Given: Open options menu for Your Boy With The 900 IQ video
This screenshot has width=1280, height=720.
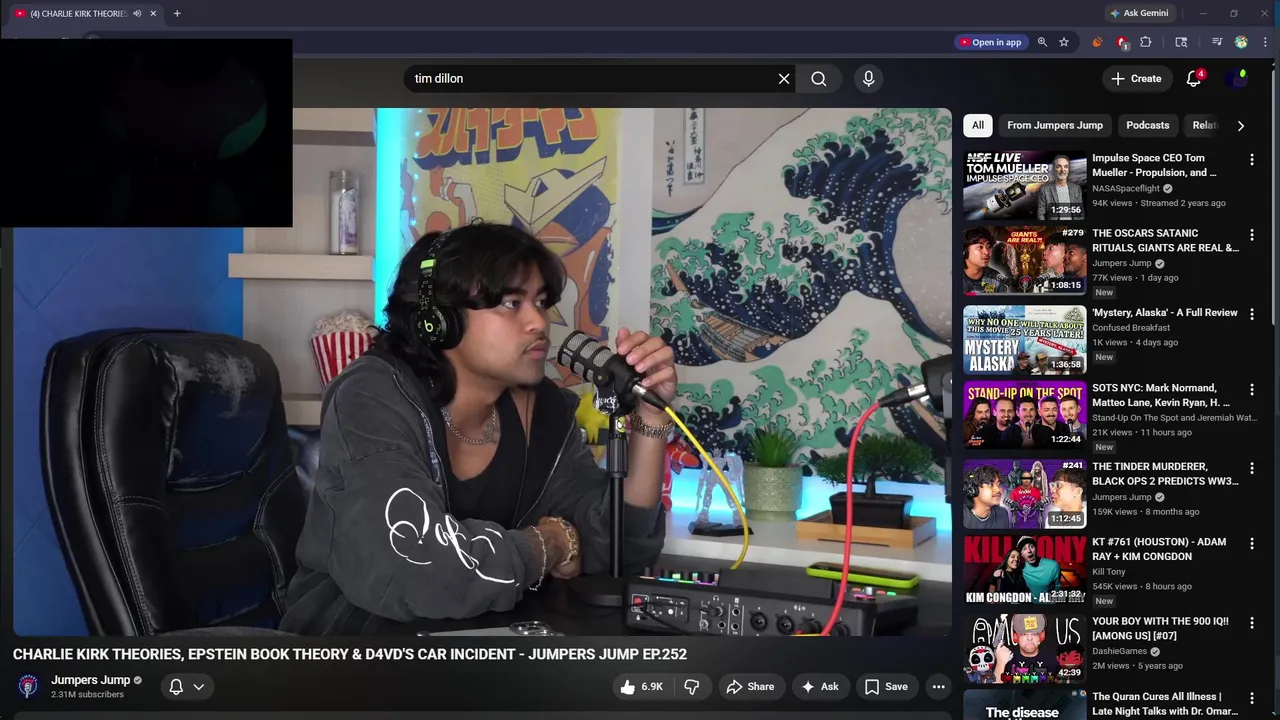Looking at the screenshot, I should (x=1252, y=623).
